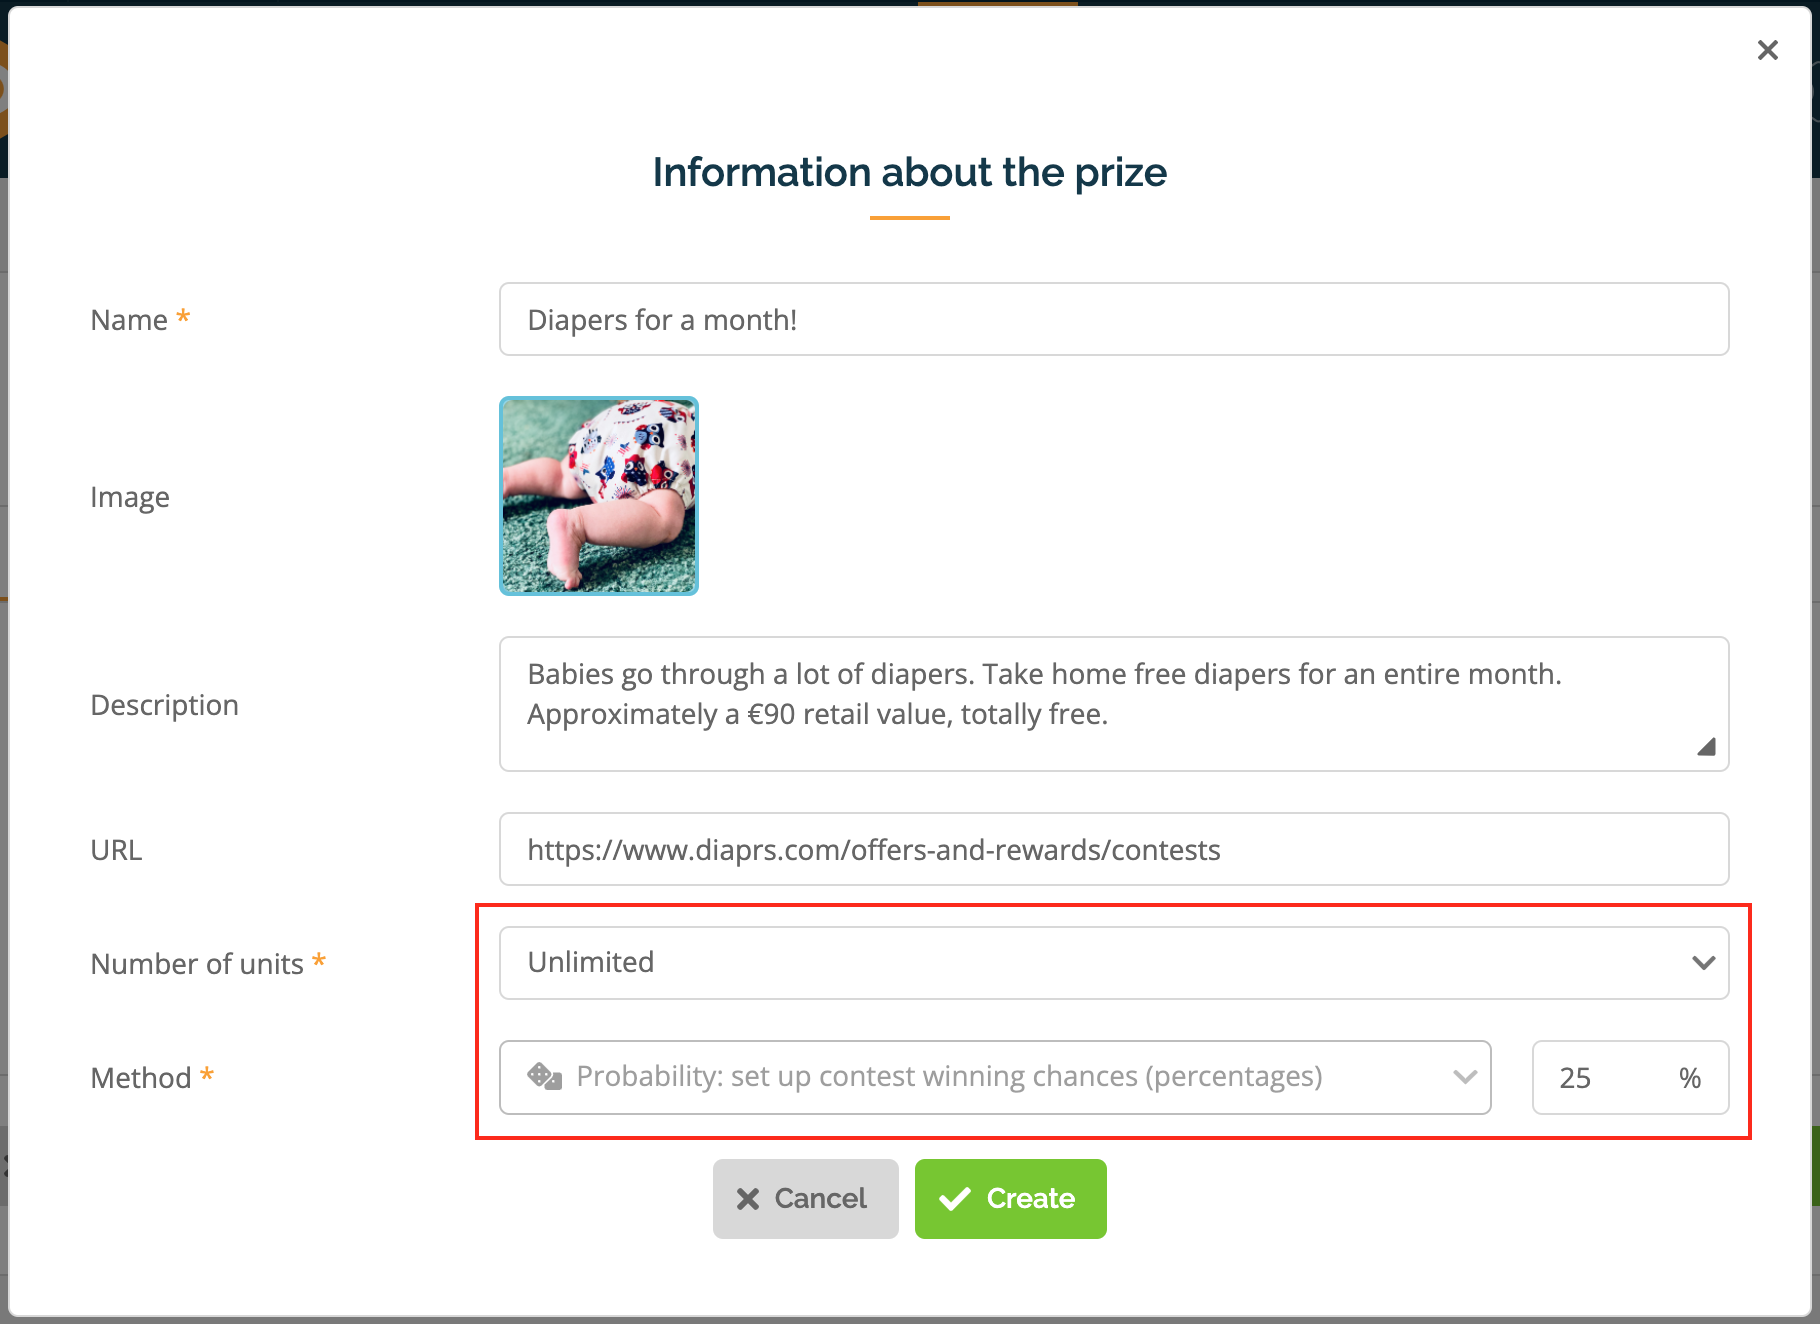Screen dimensions: 1820x1324
Task: Click the 'Information about the prize' heading
Action: point(909,172)
